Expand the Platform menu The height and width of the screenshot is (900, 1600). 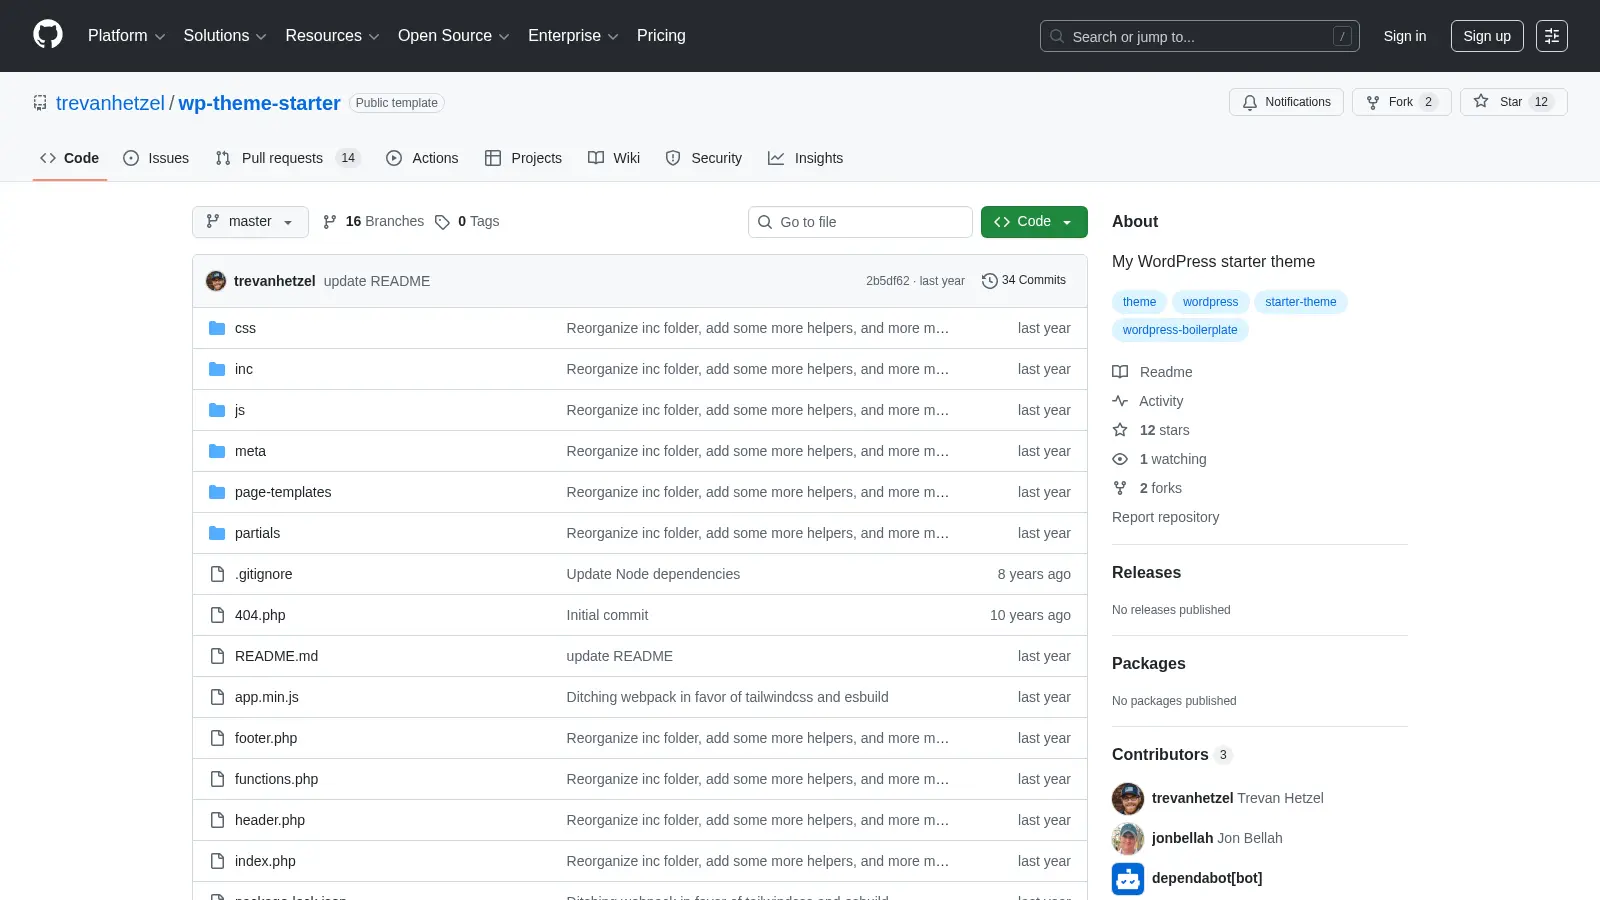pyautogui.click(x=126, y=36)
